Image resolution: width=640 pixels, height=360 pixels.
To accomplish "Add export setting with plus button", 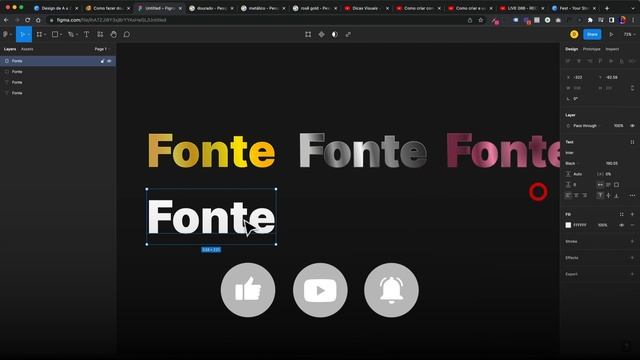I will coord(632,274).
